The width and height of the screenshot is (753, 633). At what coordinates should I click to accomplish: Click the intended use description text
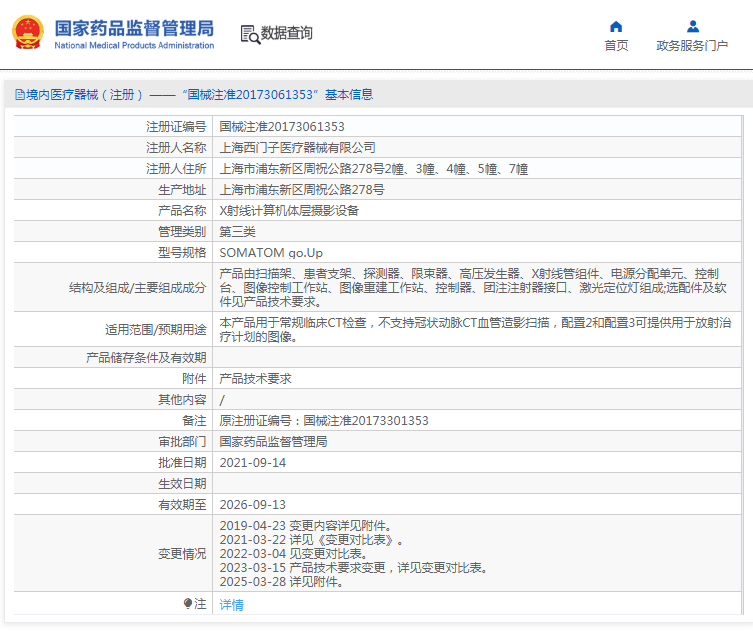(475, 329)
